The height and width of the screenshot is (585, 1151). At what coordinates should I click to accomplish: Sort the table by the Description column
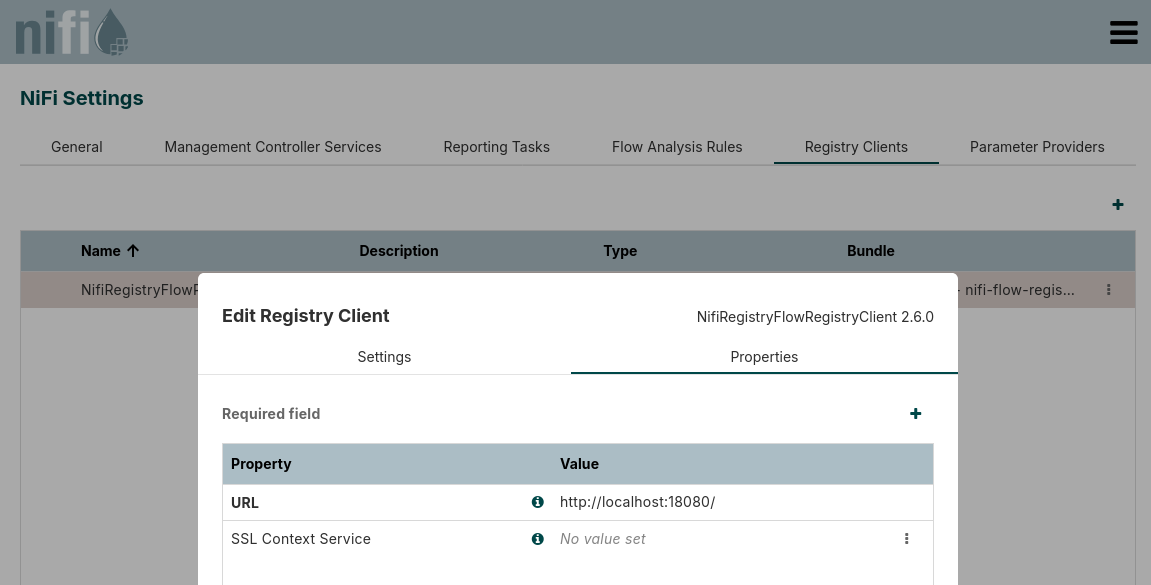(398, 251)
